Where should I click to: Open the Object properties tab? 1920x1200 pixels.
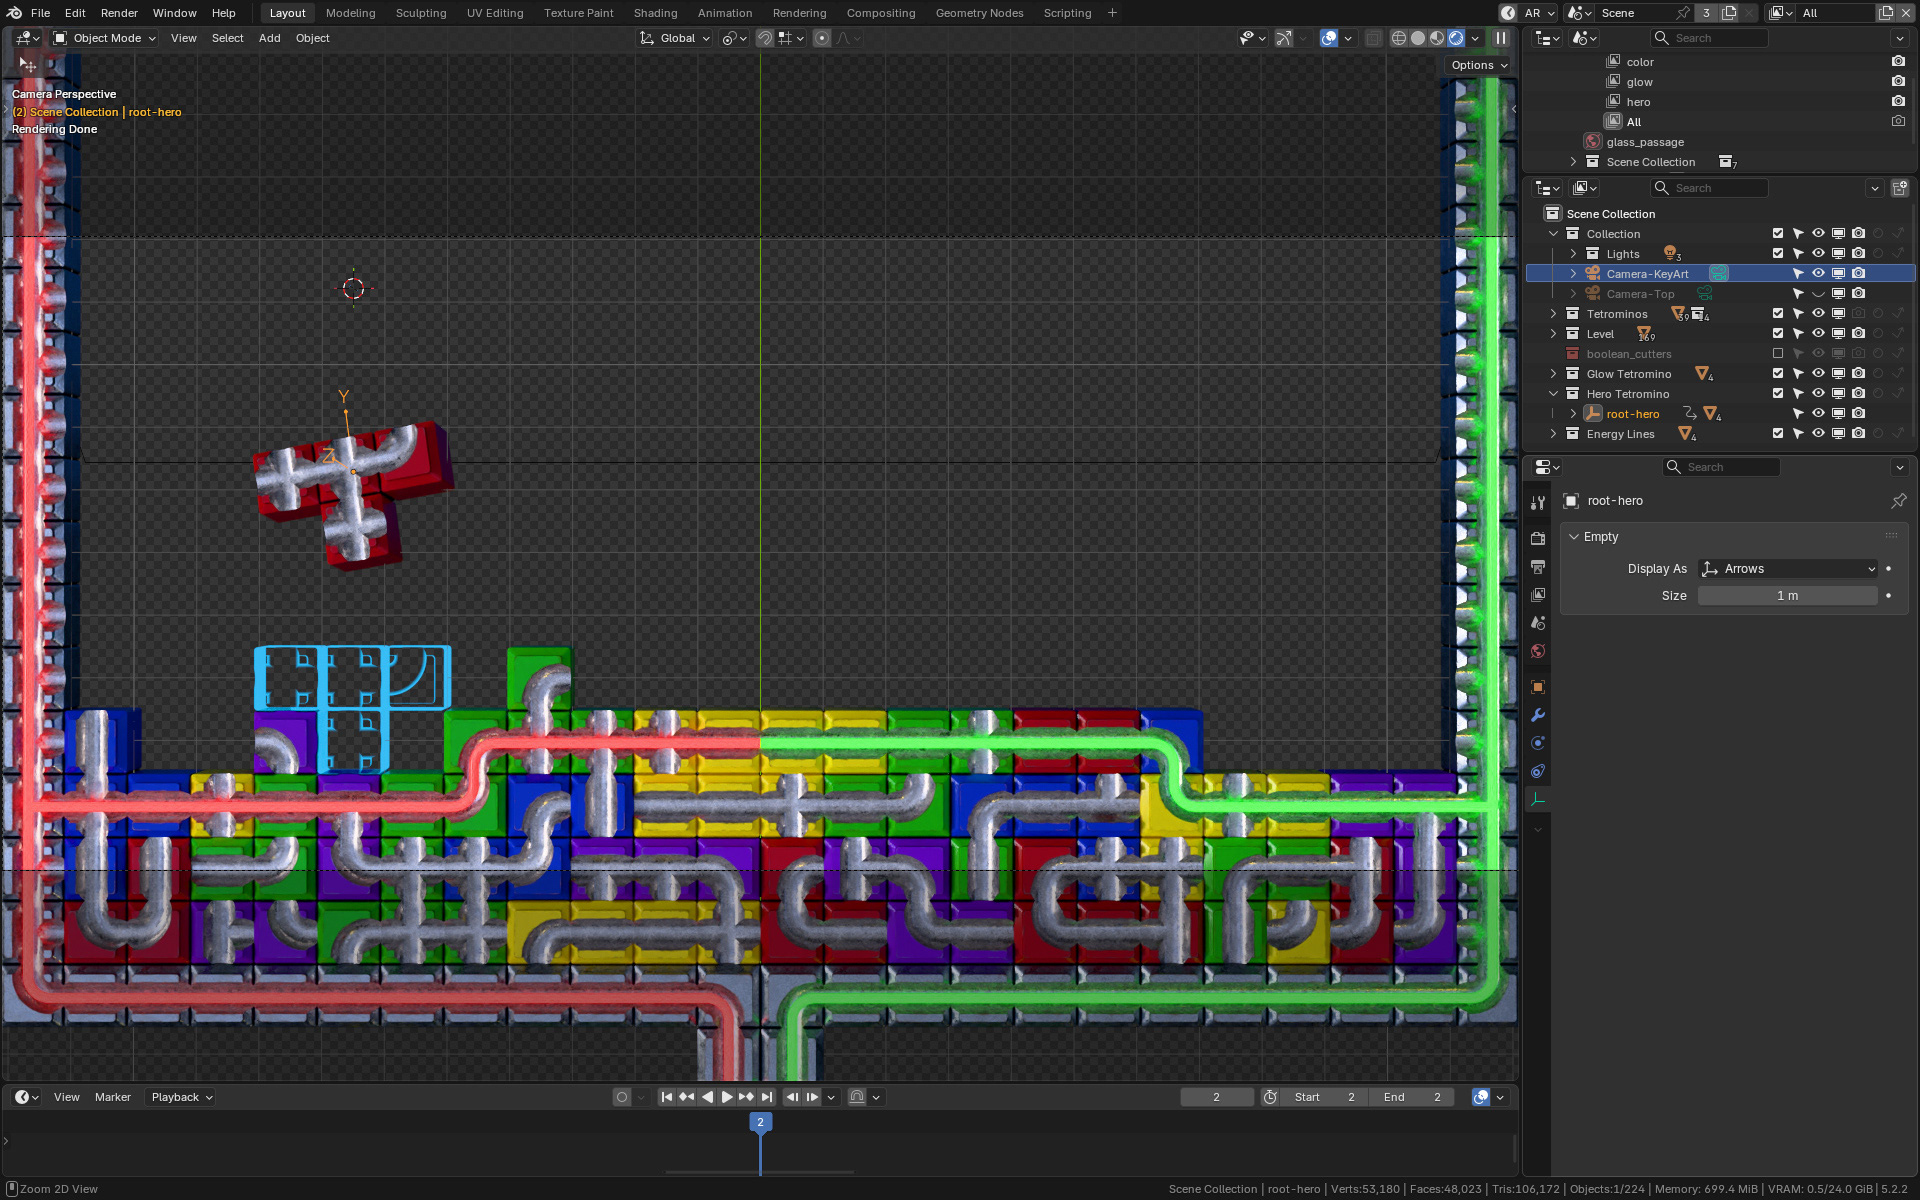click(1538, 687)
